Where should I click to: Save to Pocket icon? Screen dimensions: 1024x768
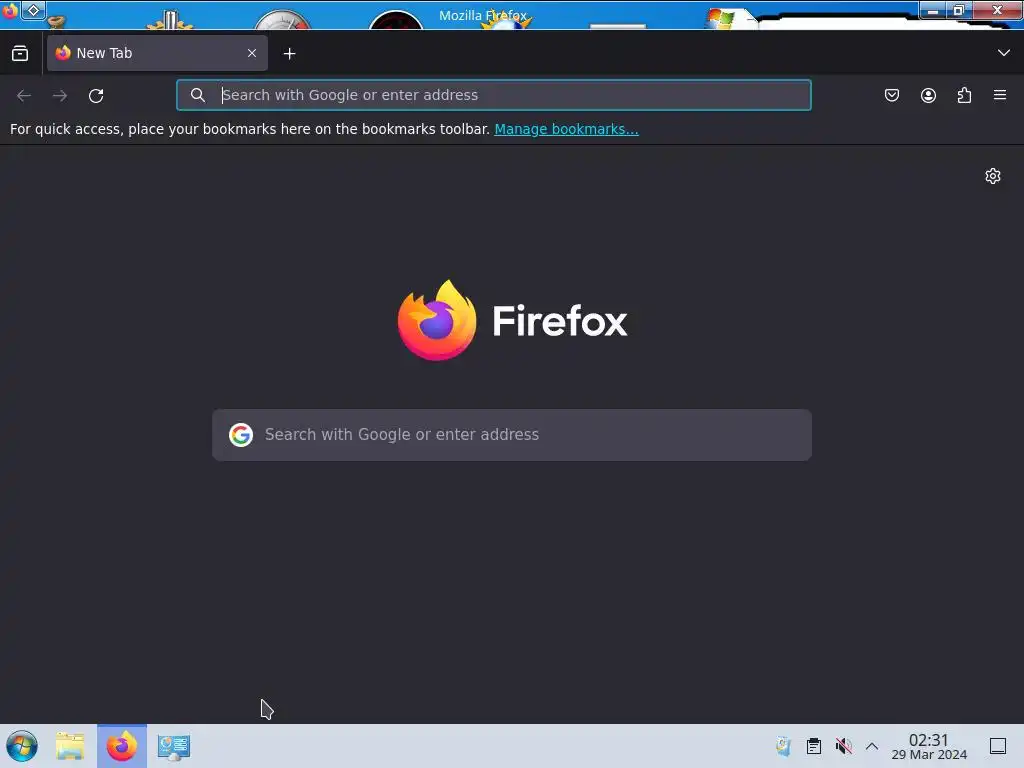point(892,95)
